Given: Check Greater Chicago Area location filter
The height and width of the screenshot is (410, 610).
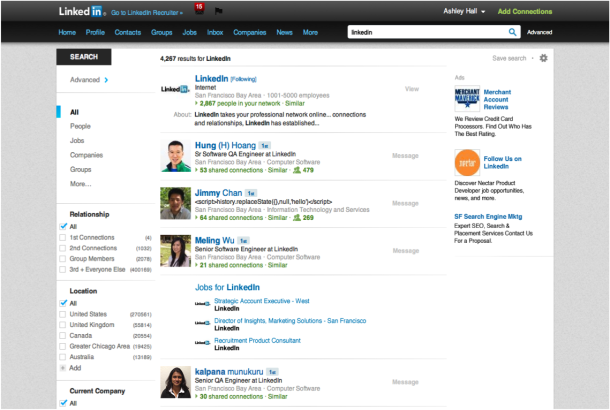Looking at the screenshot, I should [63, 346].
